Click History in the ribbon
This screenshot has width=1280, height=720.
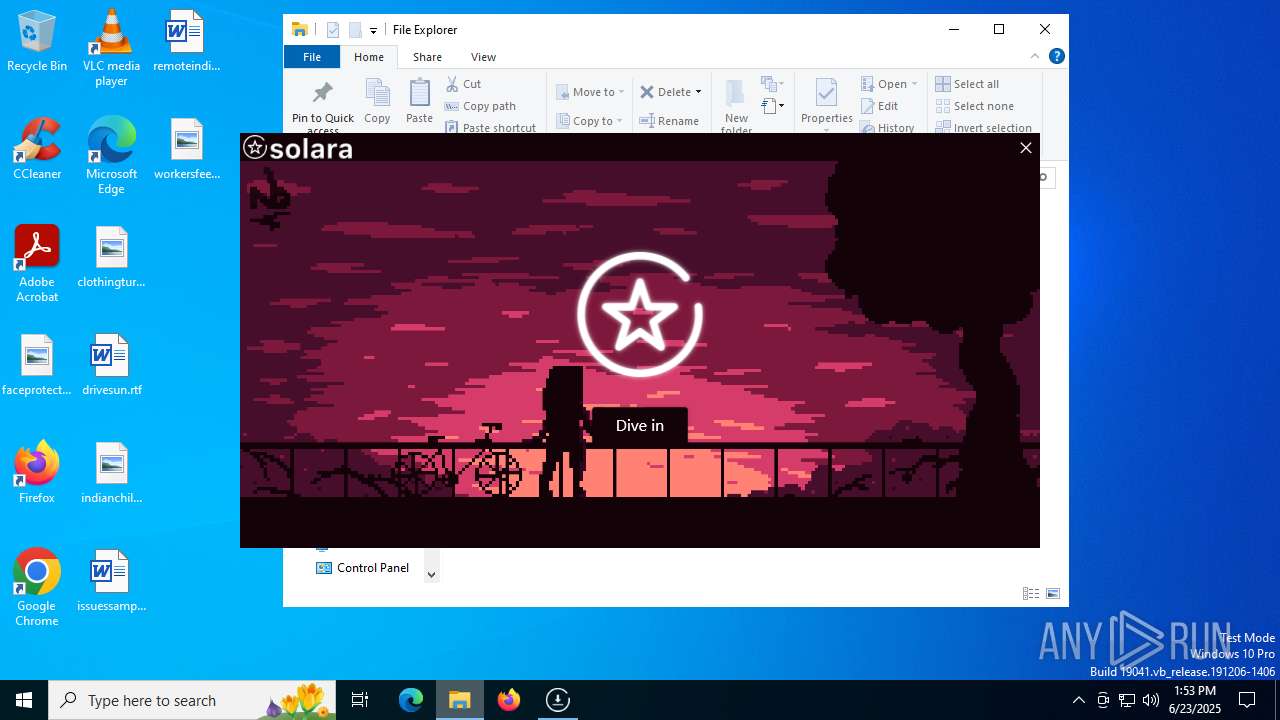tap(887, 128)
